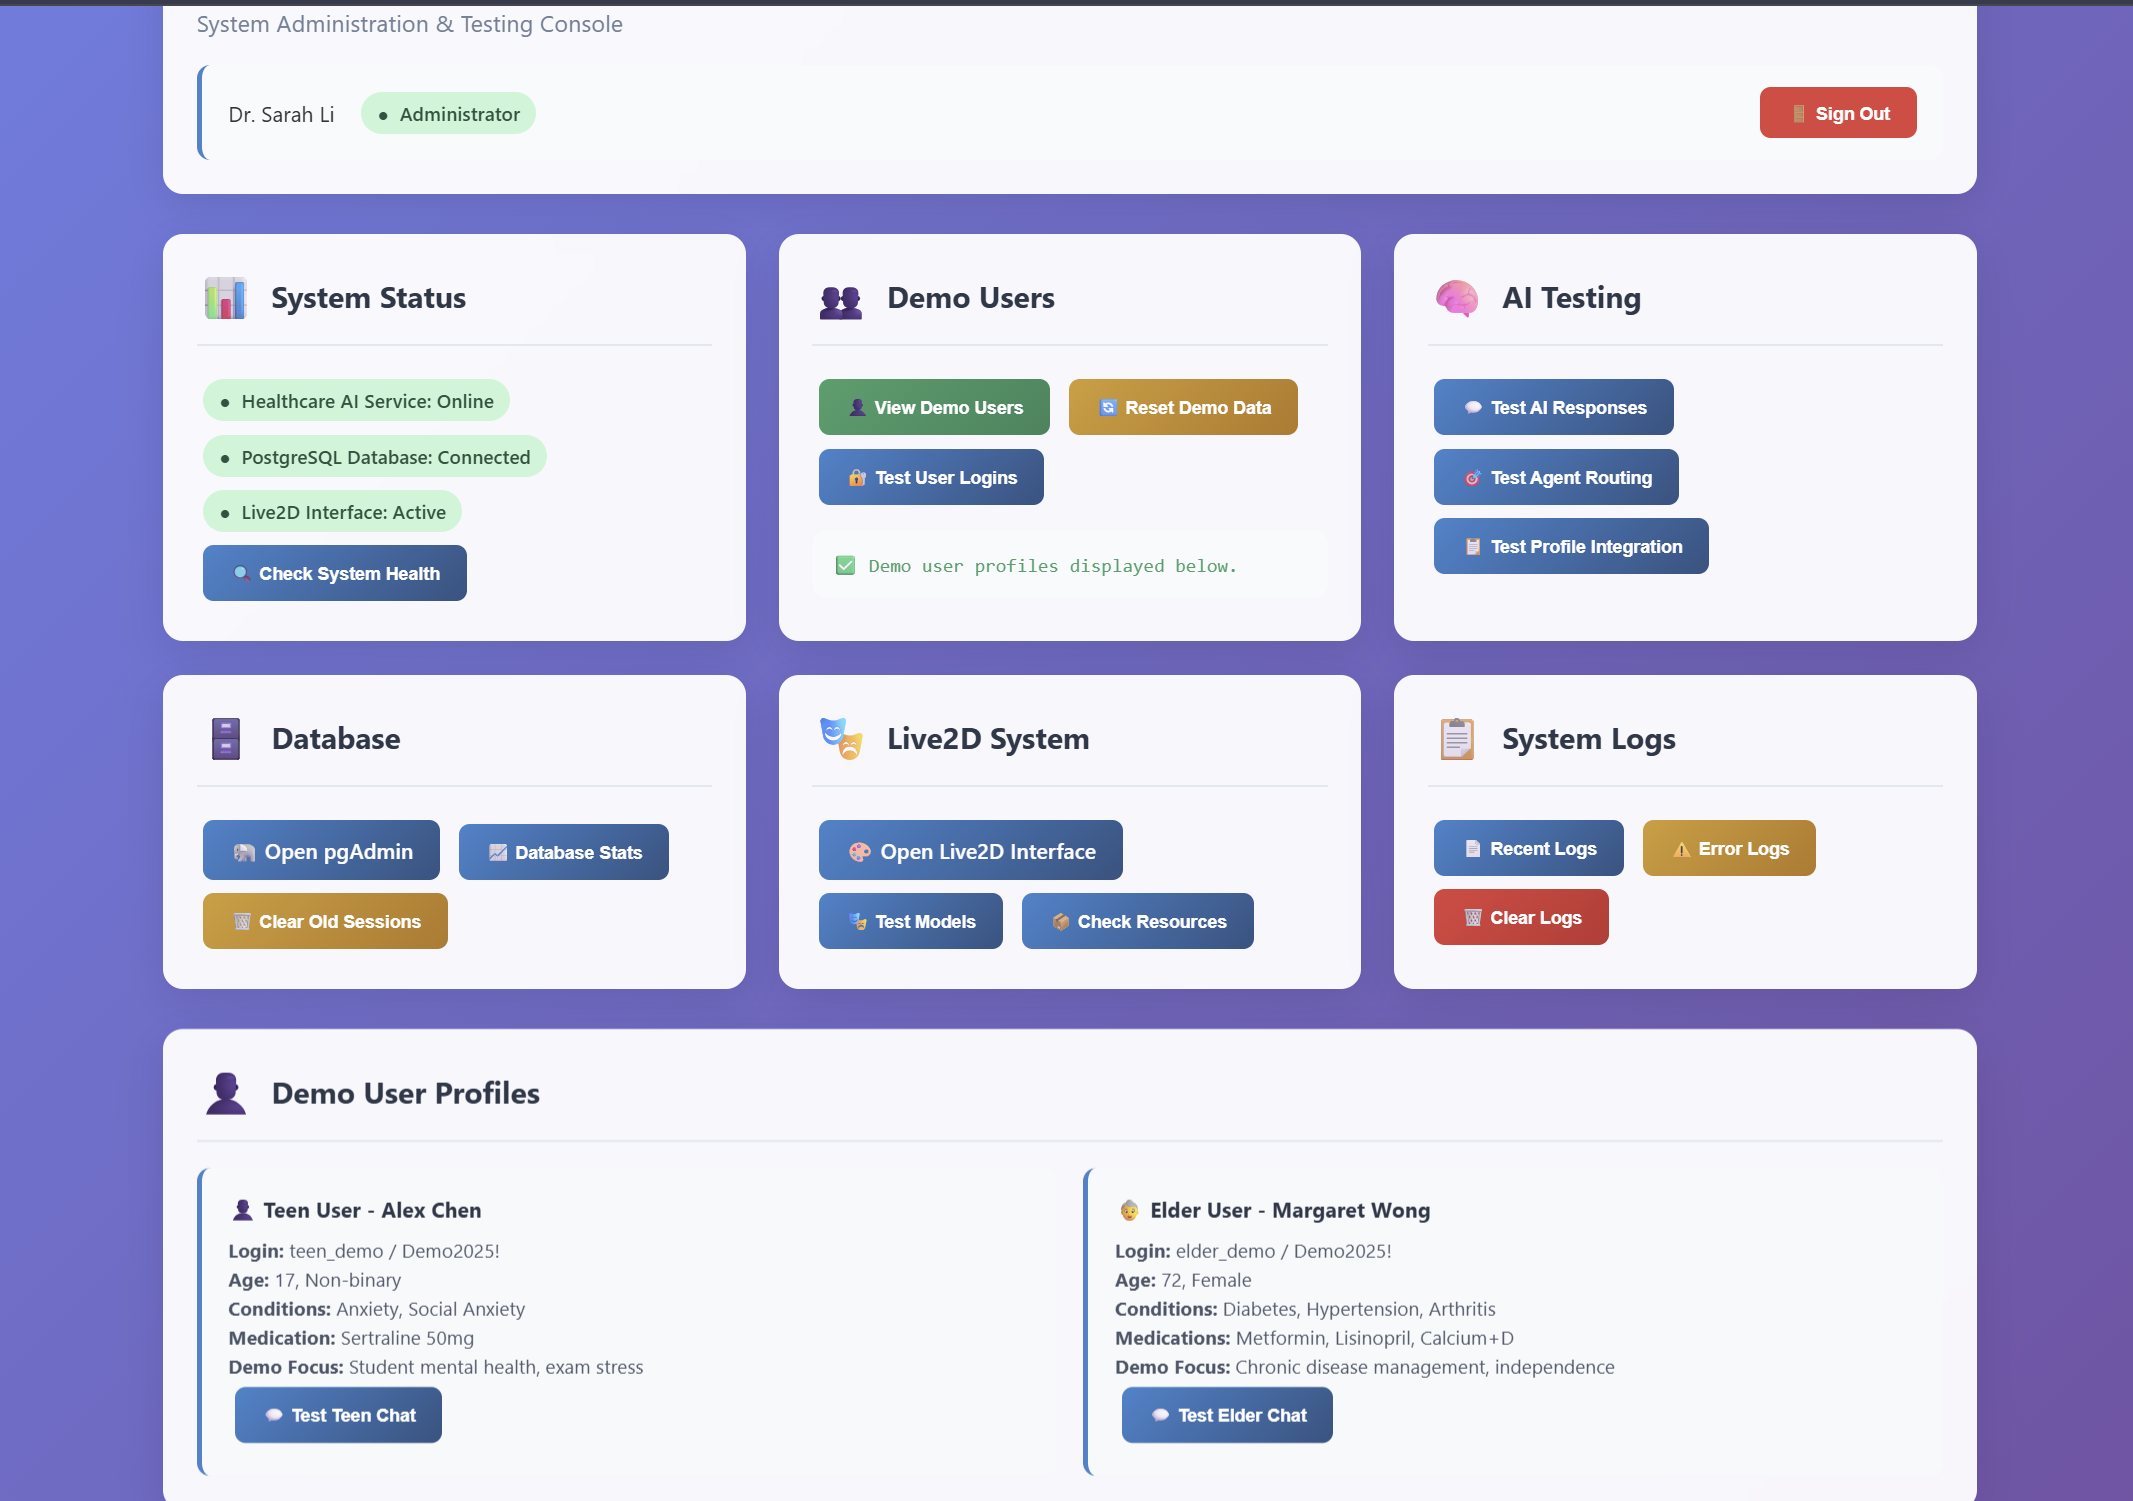Open View Demo Users
Viewport: 2133px width, 1501px height.
click(934, 407)
